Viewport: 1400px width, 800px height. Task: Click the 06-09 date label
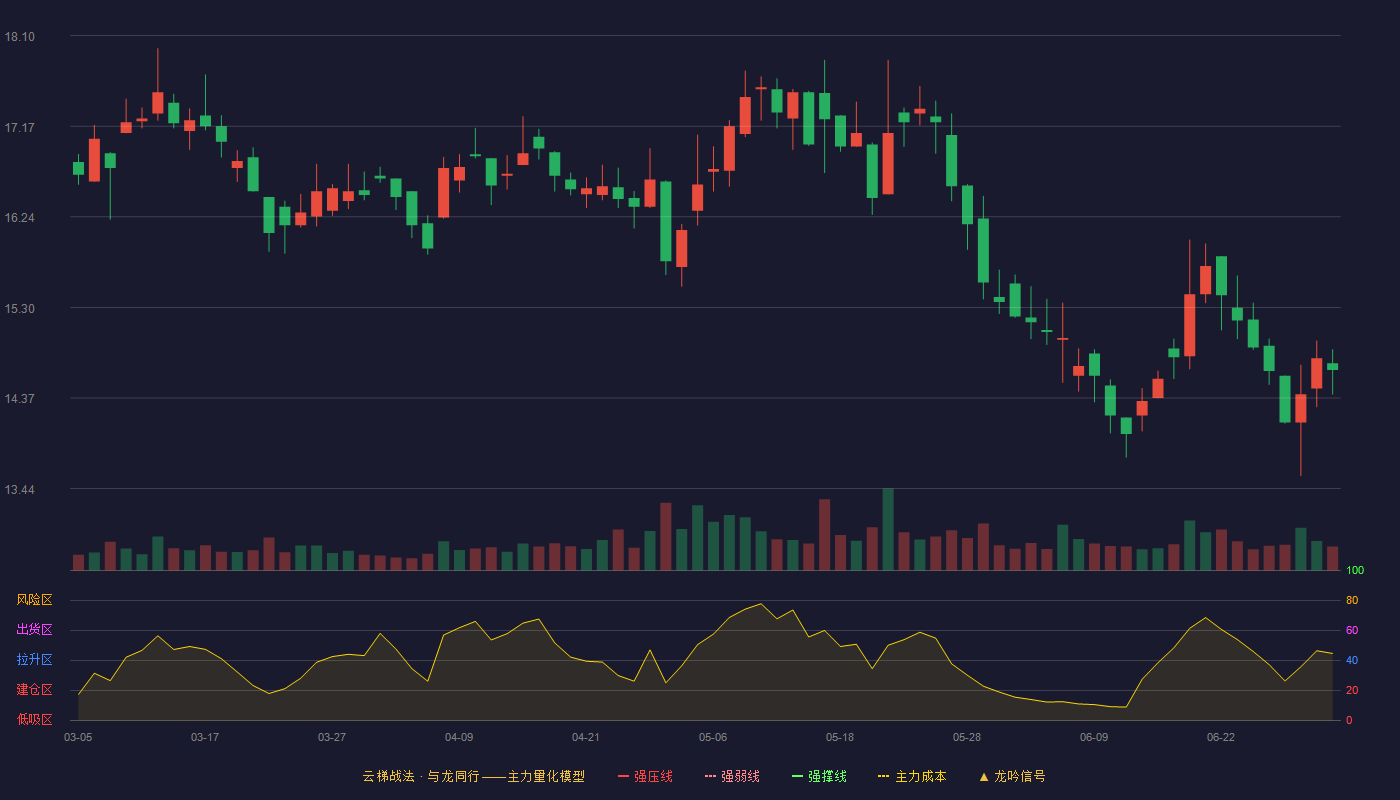tap(1094, 737)
